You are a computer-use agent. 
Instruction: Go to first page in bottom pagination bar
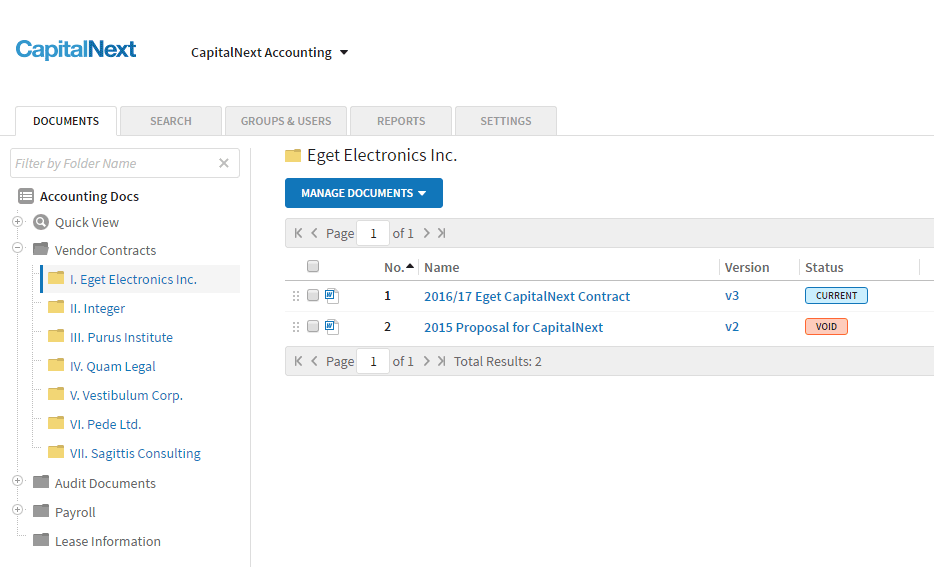[x=297, y=361]
